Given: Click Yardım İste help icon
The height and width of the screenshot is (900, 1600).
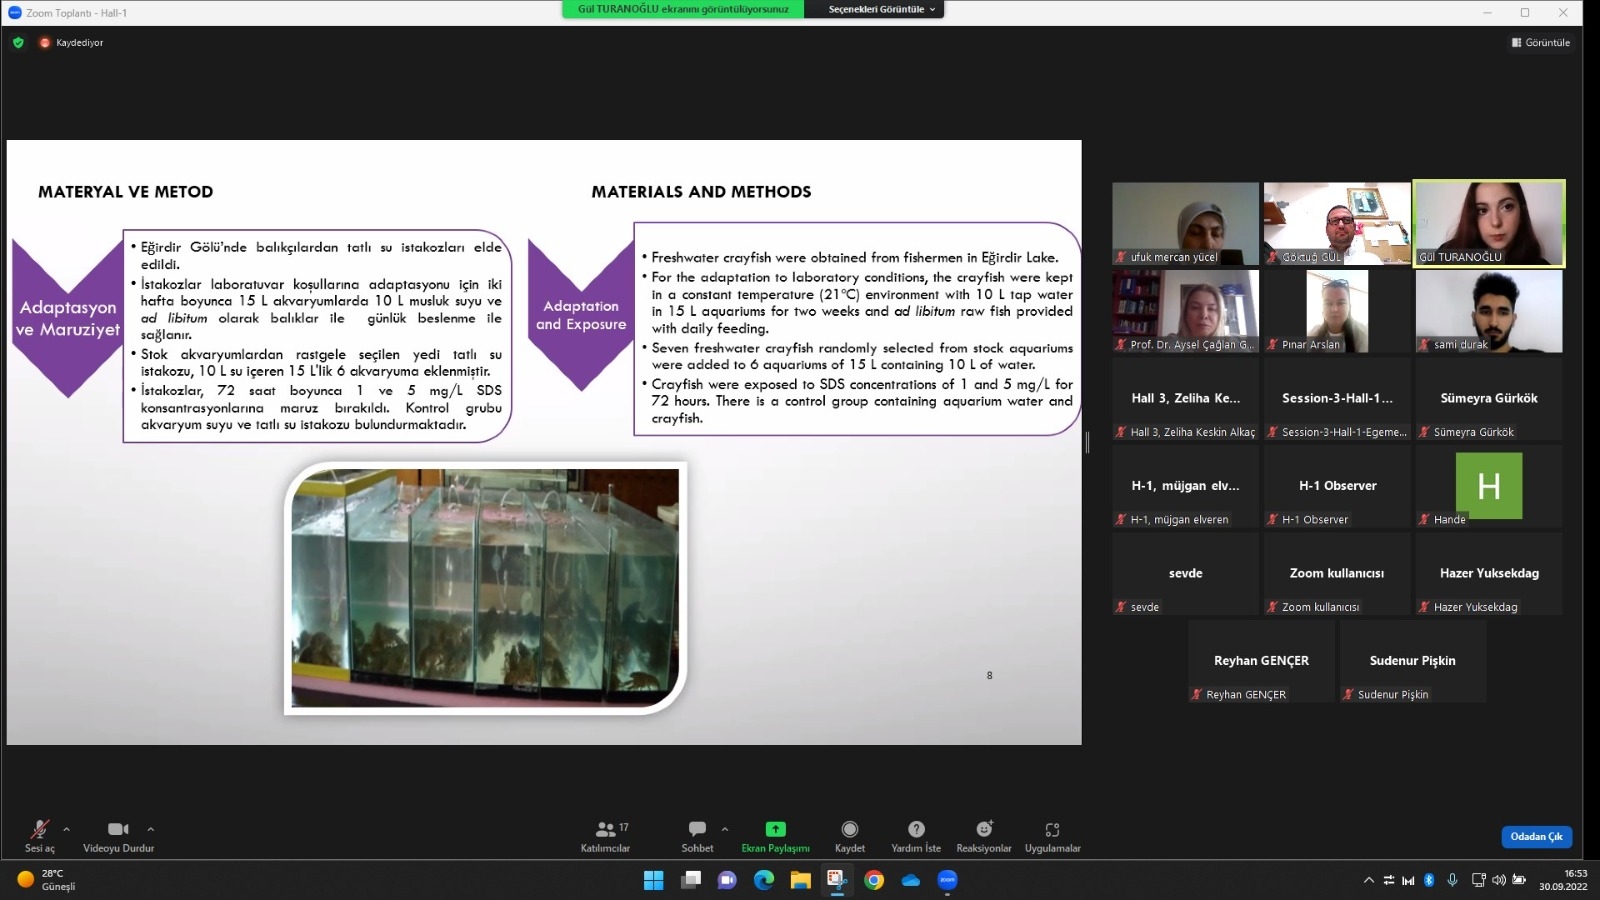Looking at the screenshot, I should [916, 836].
